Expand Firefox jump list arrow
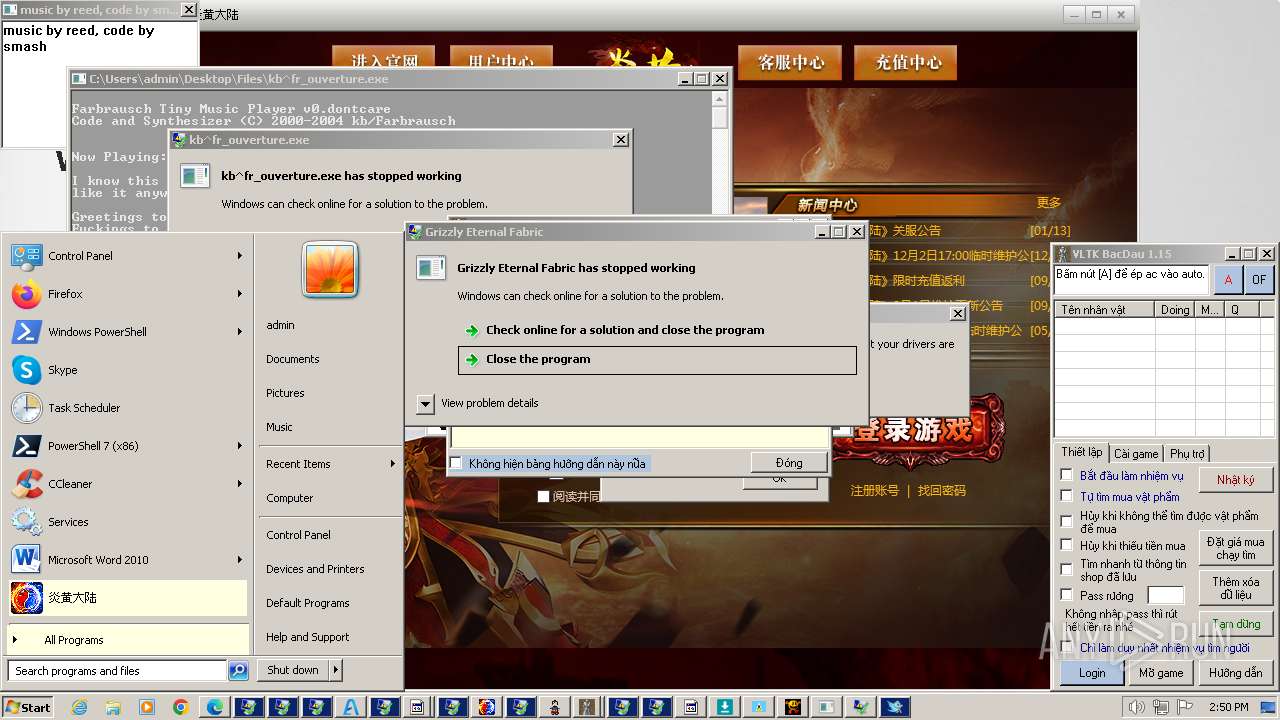Screen dimensions: 1280x720 [x=240, y=294]
